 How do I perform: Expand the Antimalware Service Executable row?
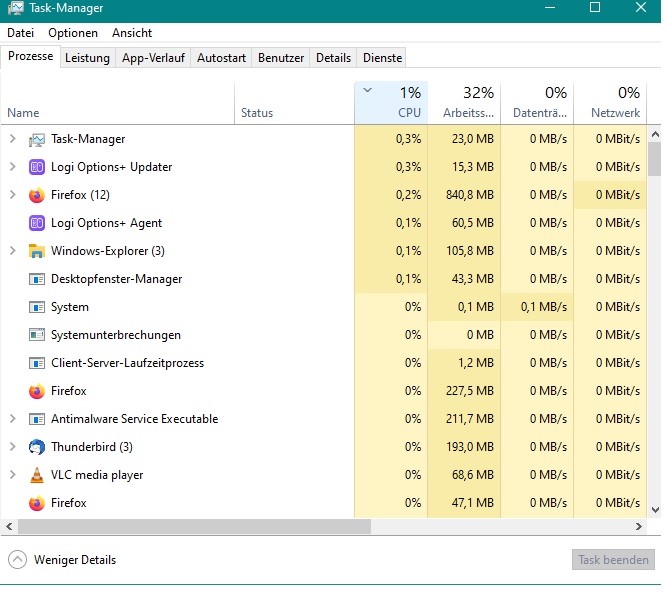[13, 419]
